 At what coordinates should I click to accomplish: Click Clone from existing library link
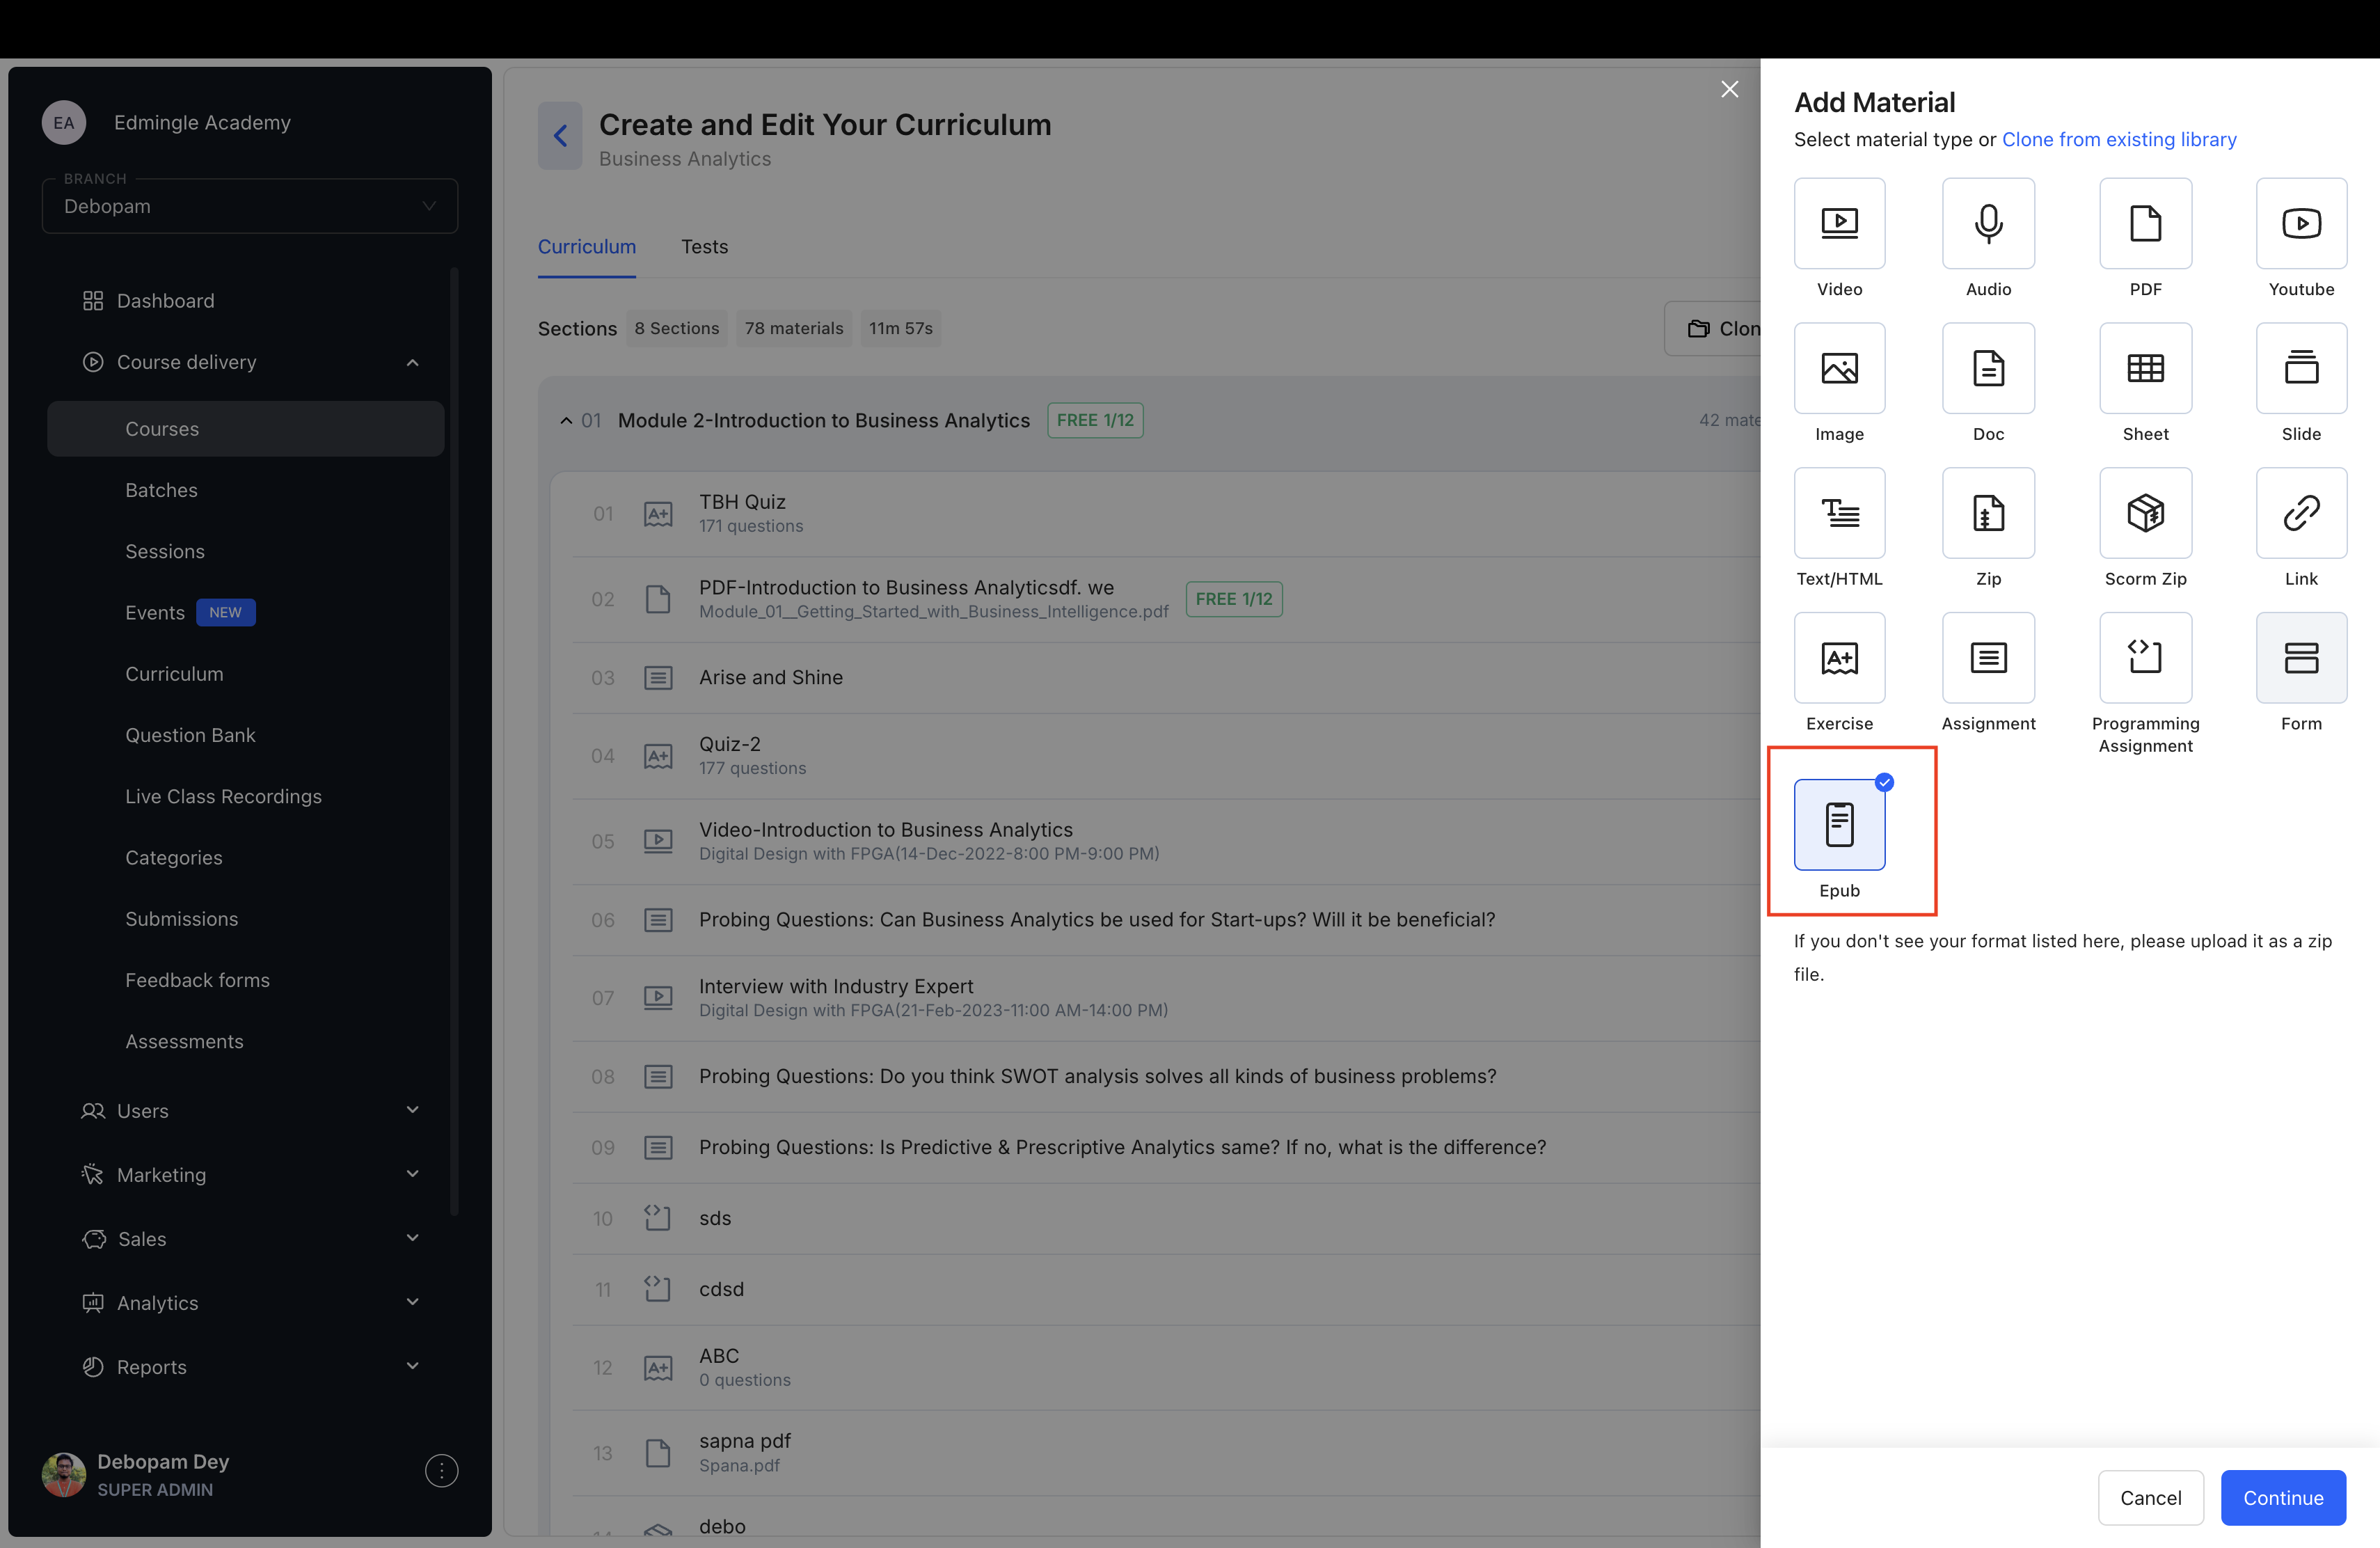[x=2119, y=139]
